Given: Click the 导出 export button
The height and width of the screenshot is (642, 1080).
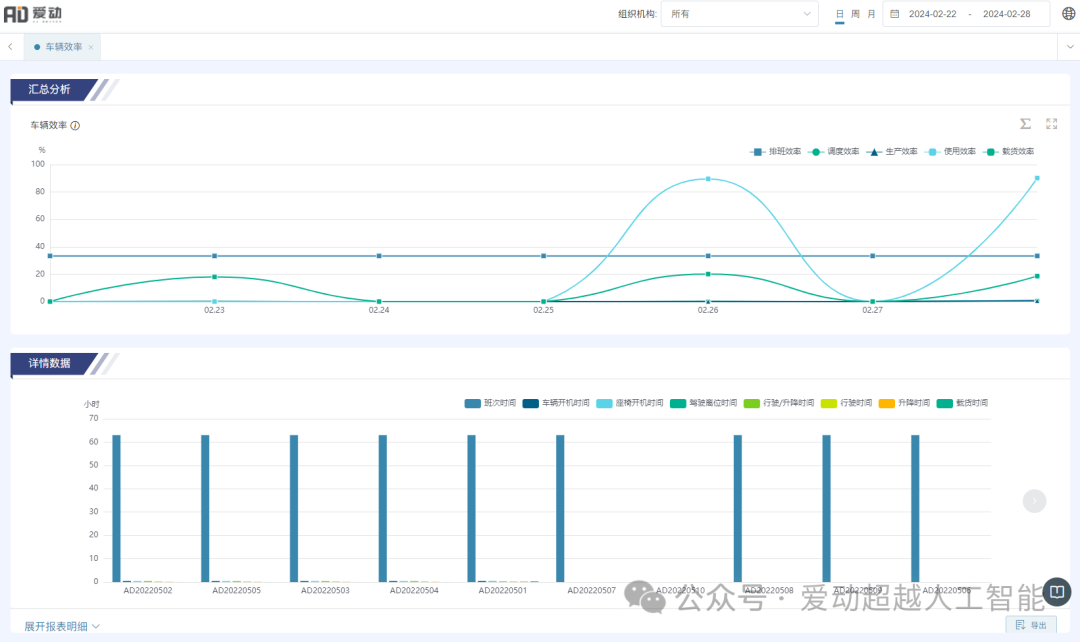Looking at the screenshot, I should click(x=1030, y=625).
